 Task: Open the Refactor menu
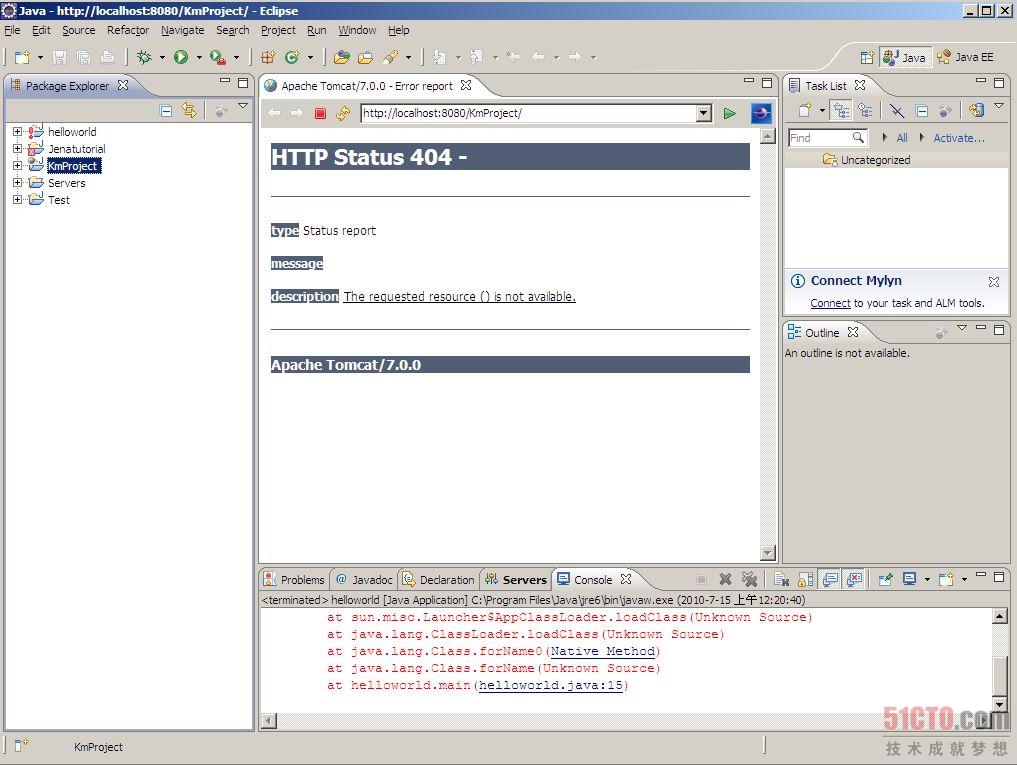(x=128, y=30)
